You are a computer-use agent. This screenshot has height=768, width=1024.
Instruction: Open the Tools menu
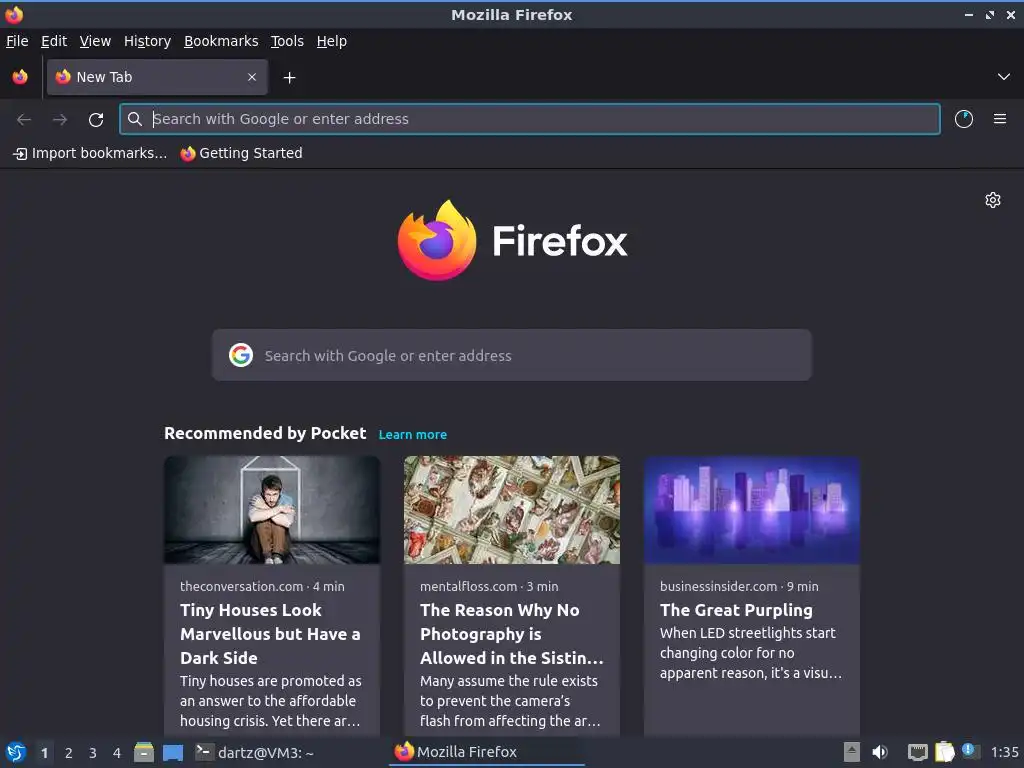pos(287,41)
